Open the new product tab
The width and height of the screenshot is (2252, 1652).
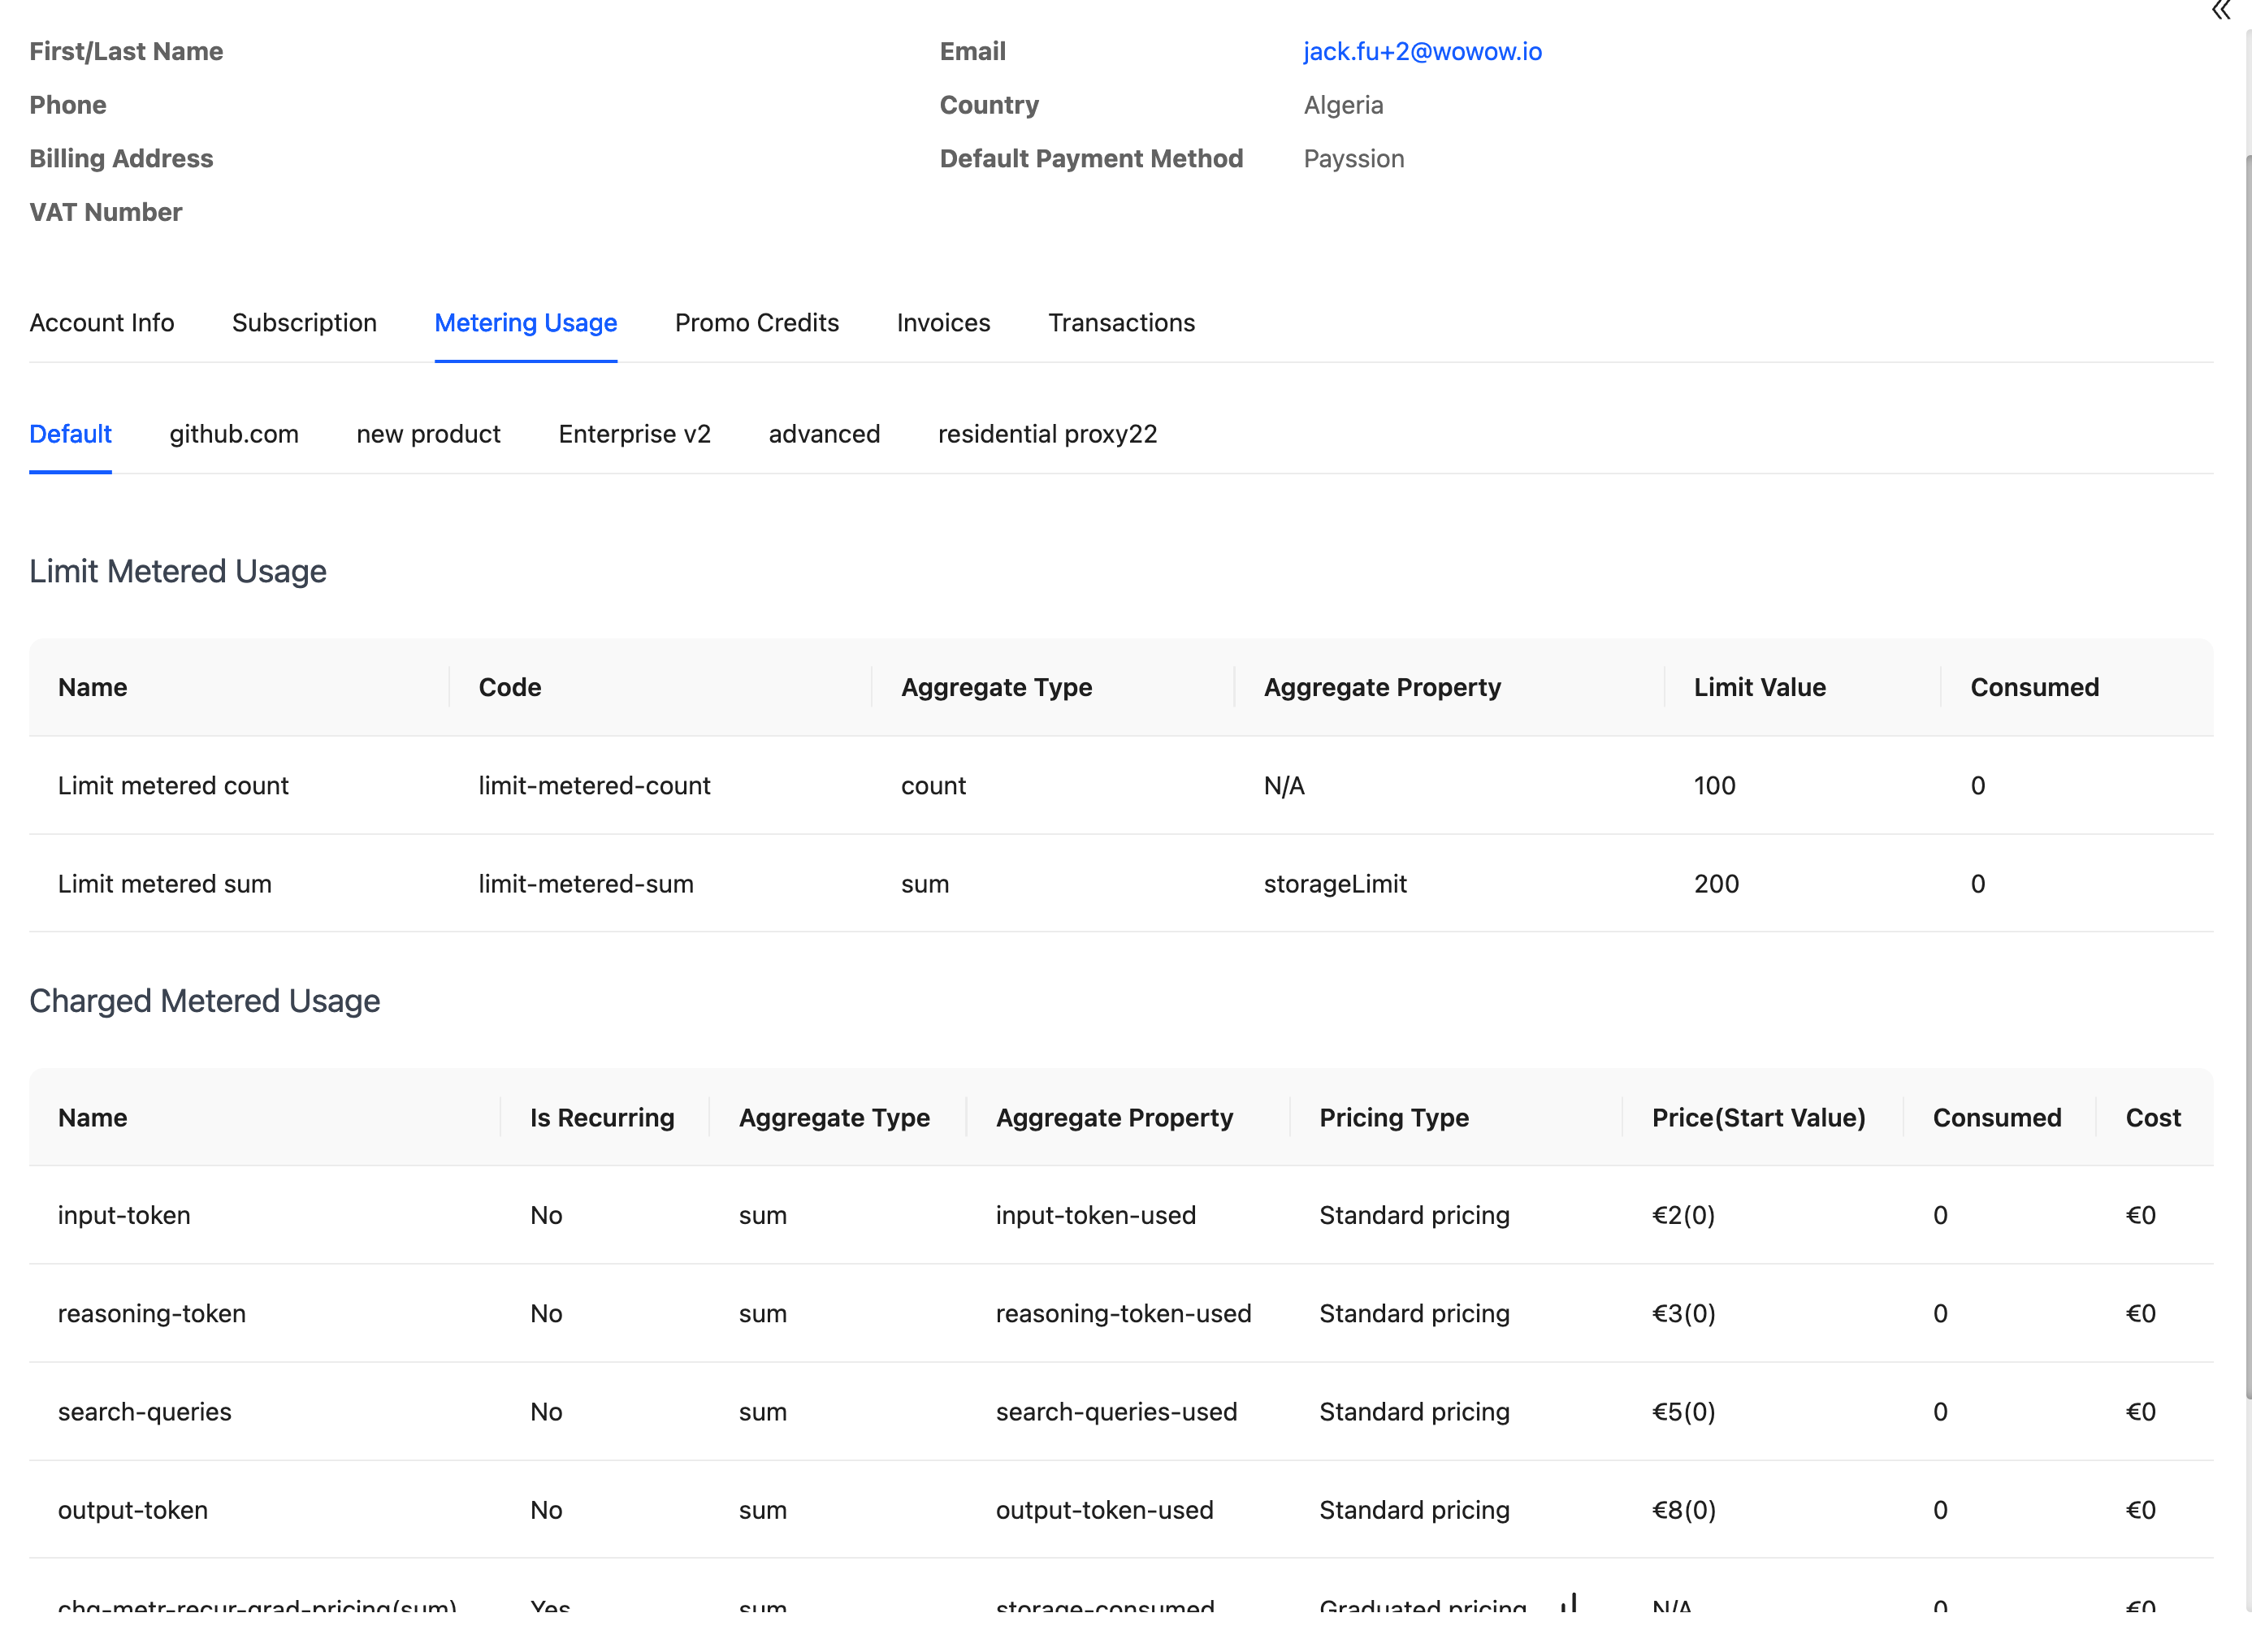coord(428,433)
